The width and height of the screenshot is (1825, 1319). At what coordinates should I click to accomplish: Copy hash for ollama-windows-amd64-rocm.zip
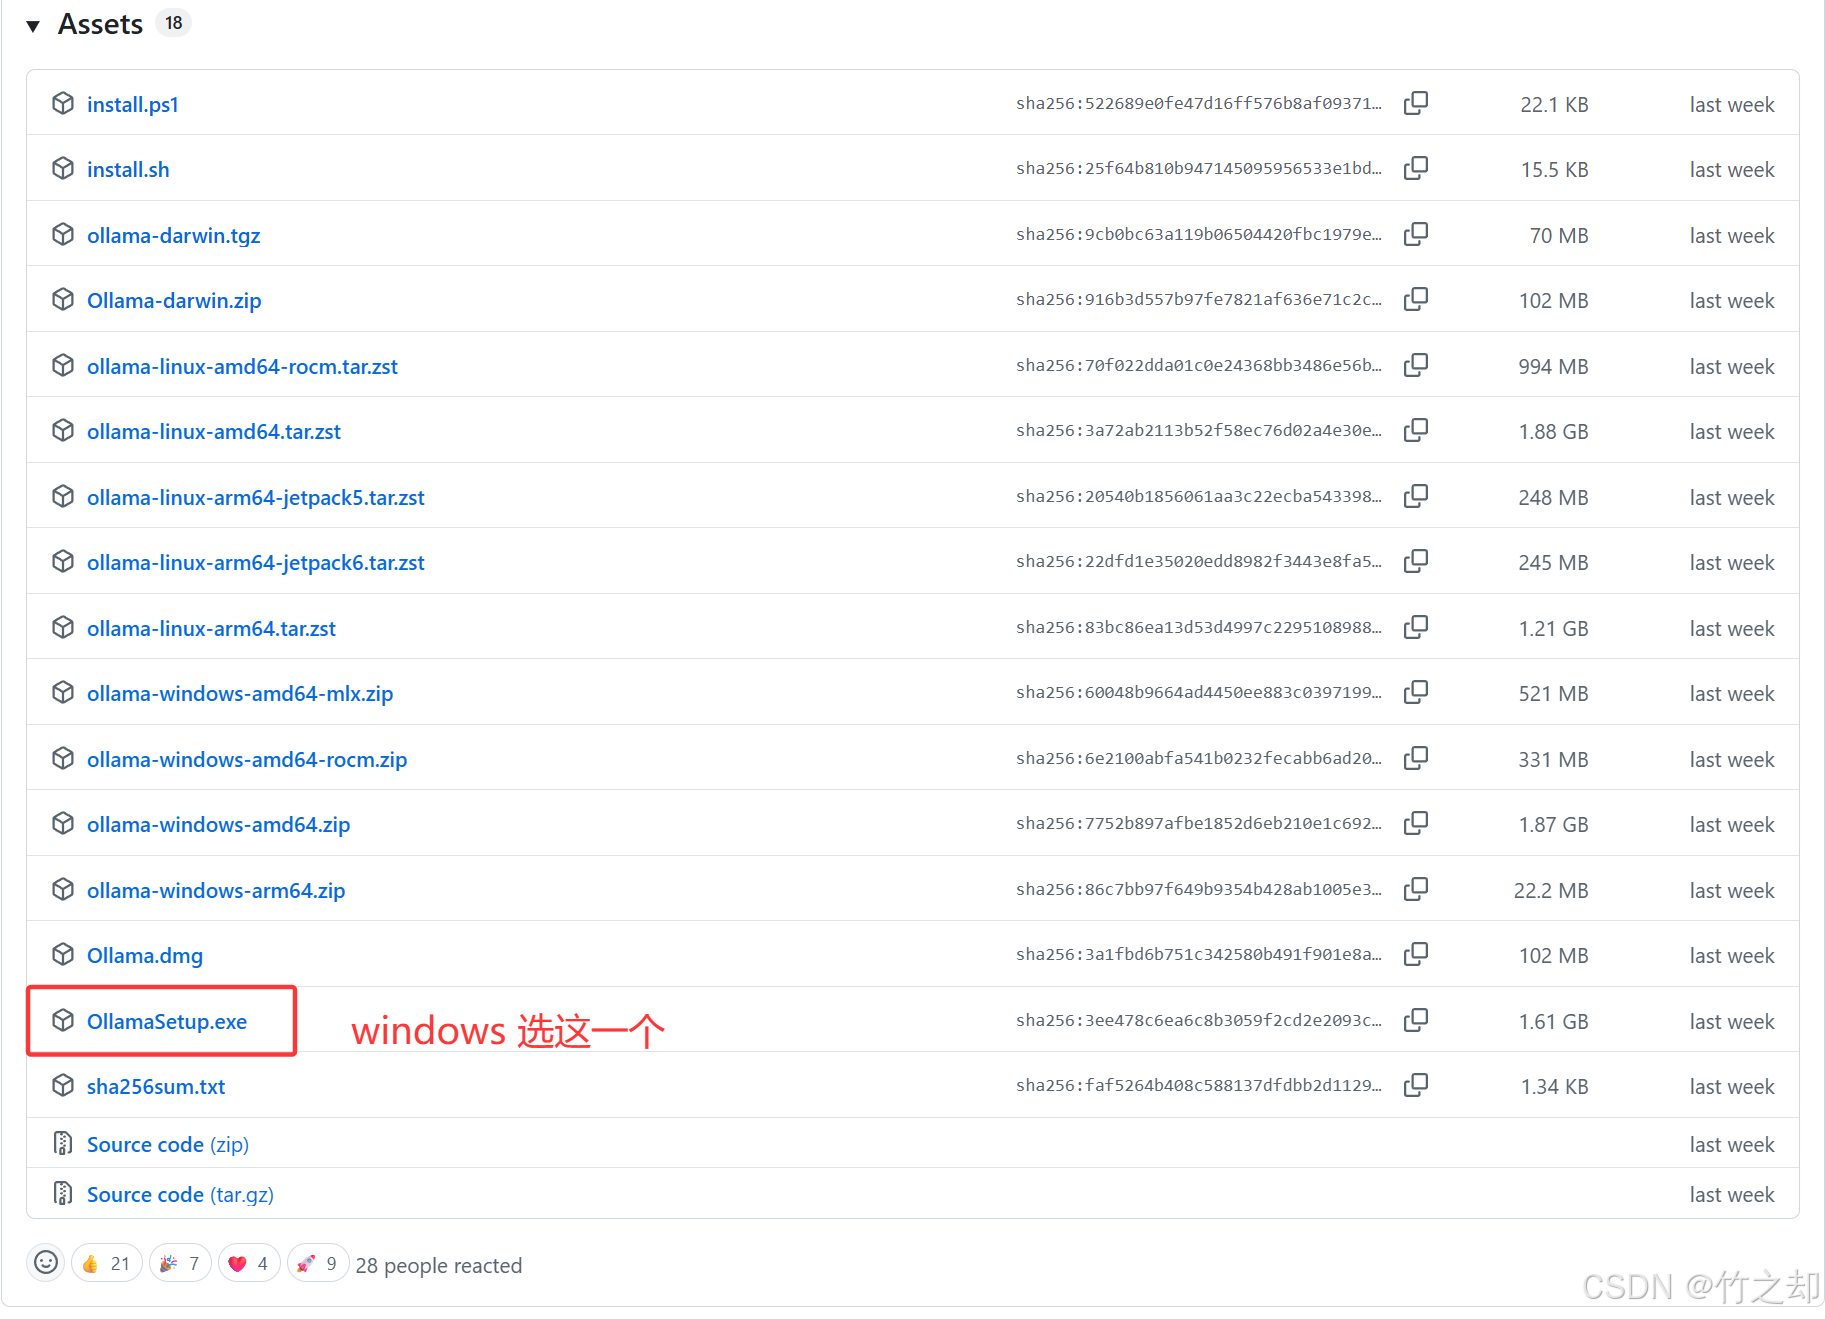pyautogui.click(x=1416, y=758)
